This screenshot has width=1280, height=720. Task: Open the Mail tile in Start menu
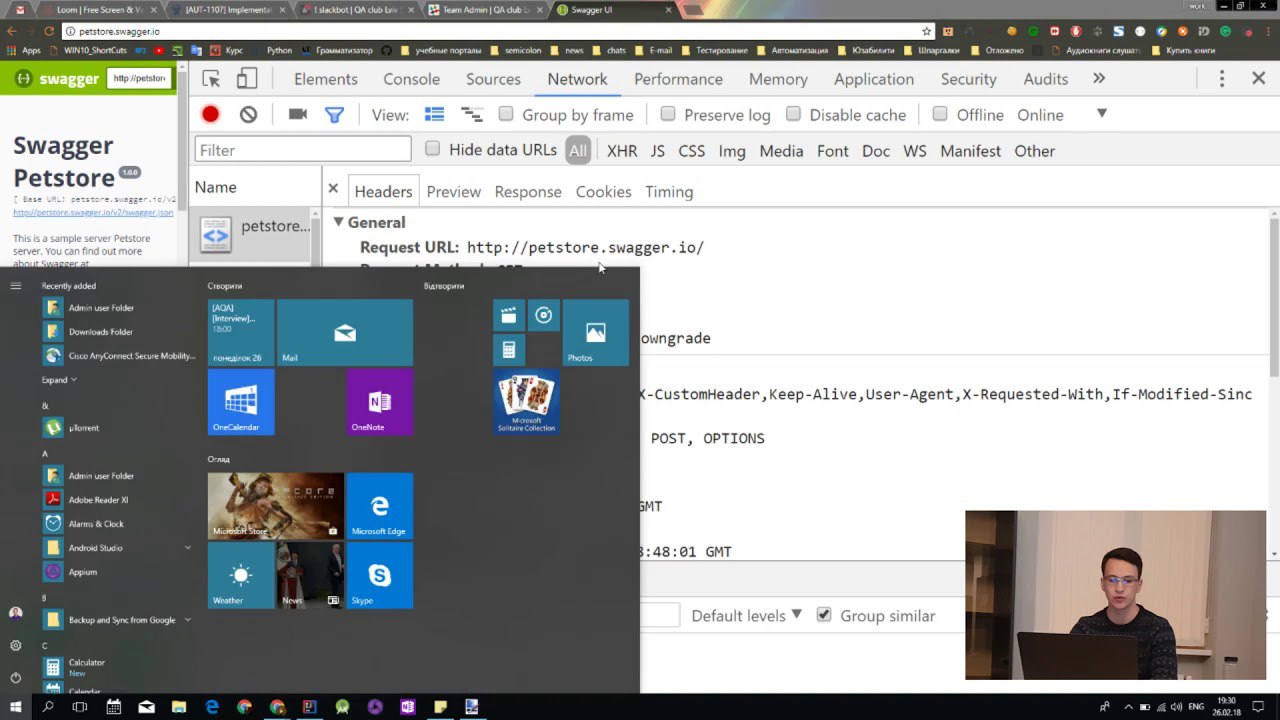pos(345,333)
